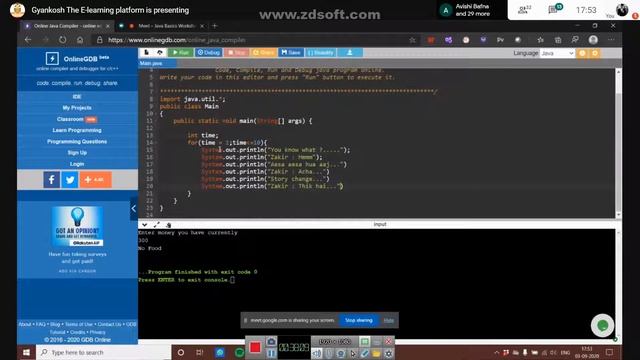Save the code with Save button
This screenshot has width=640, height=360.
(x=291, y=53)
